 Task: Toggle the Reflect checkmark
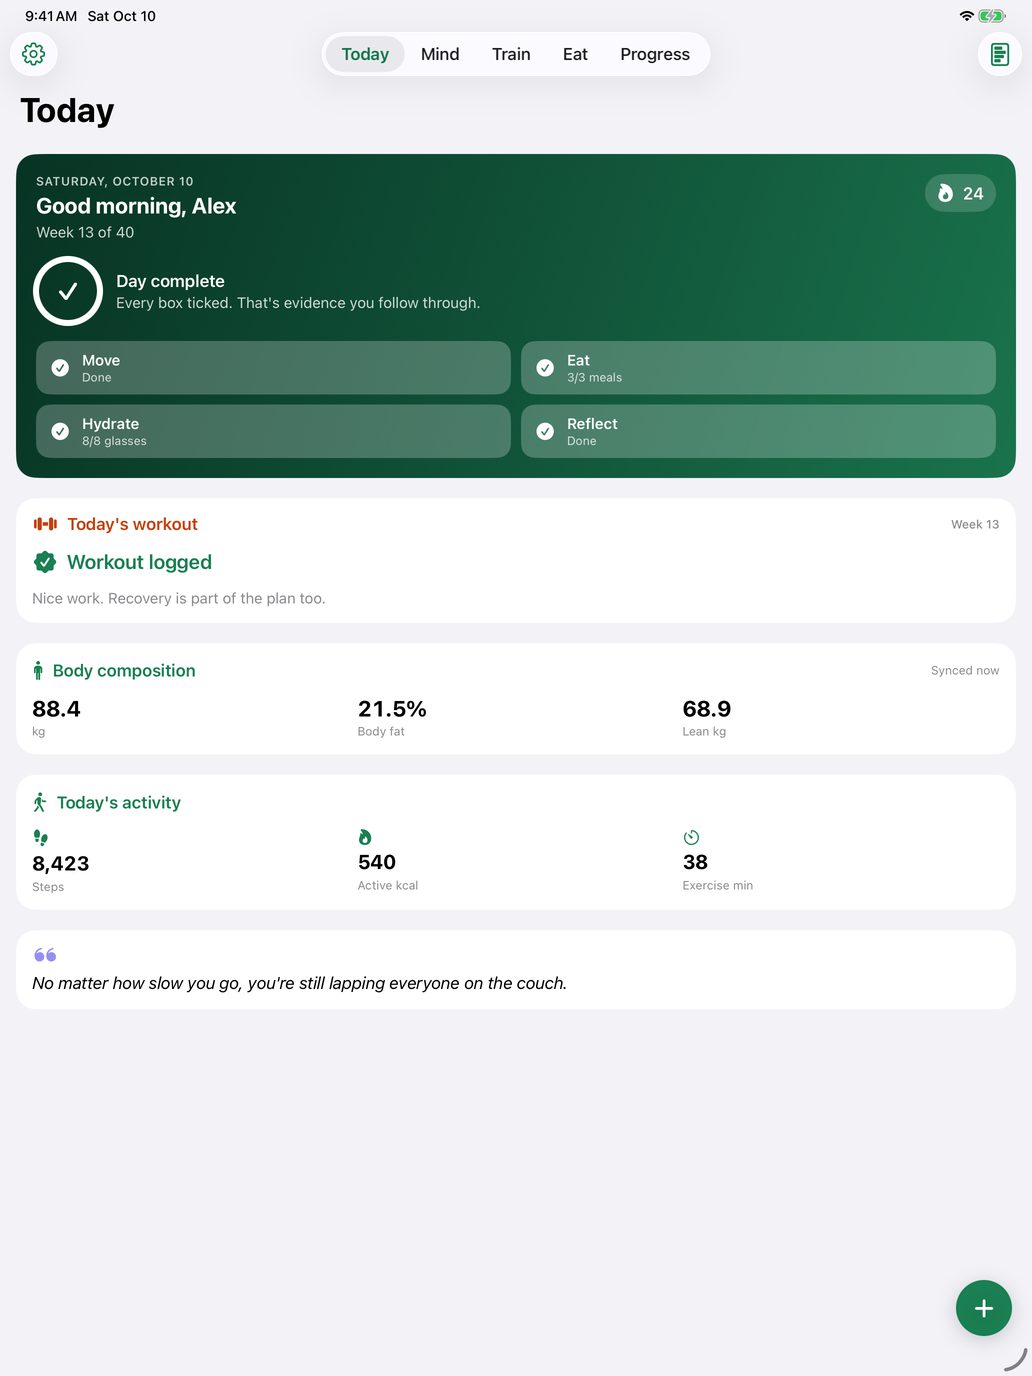tap(545, 431)
